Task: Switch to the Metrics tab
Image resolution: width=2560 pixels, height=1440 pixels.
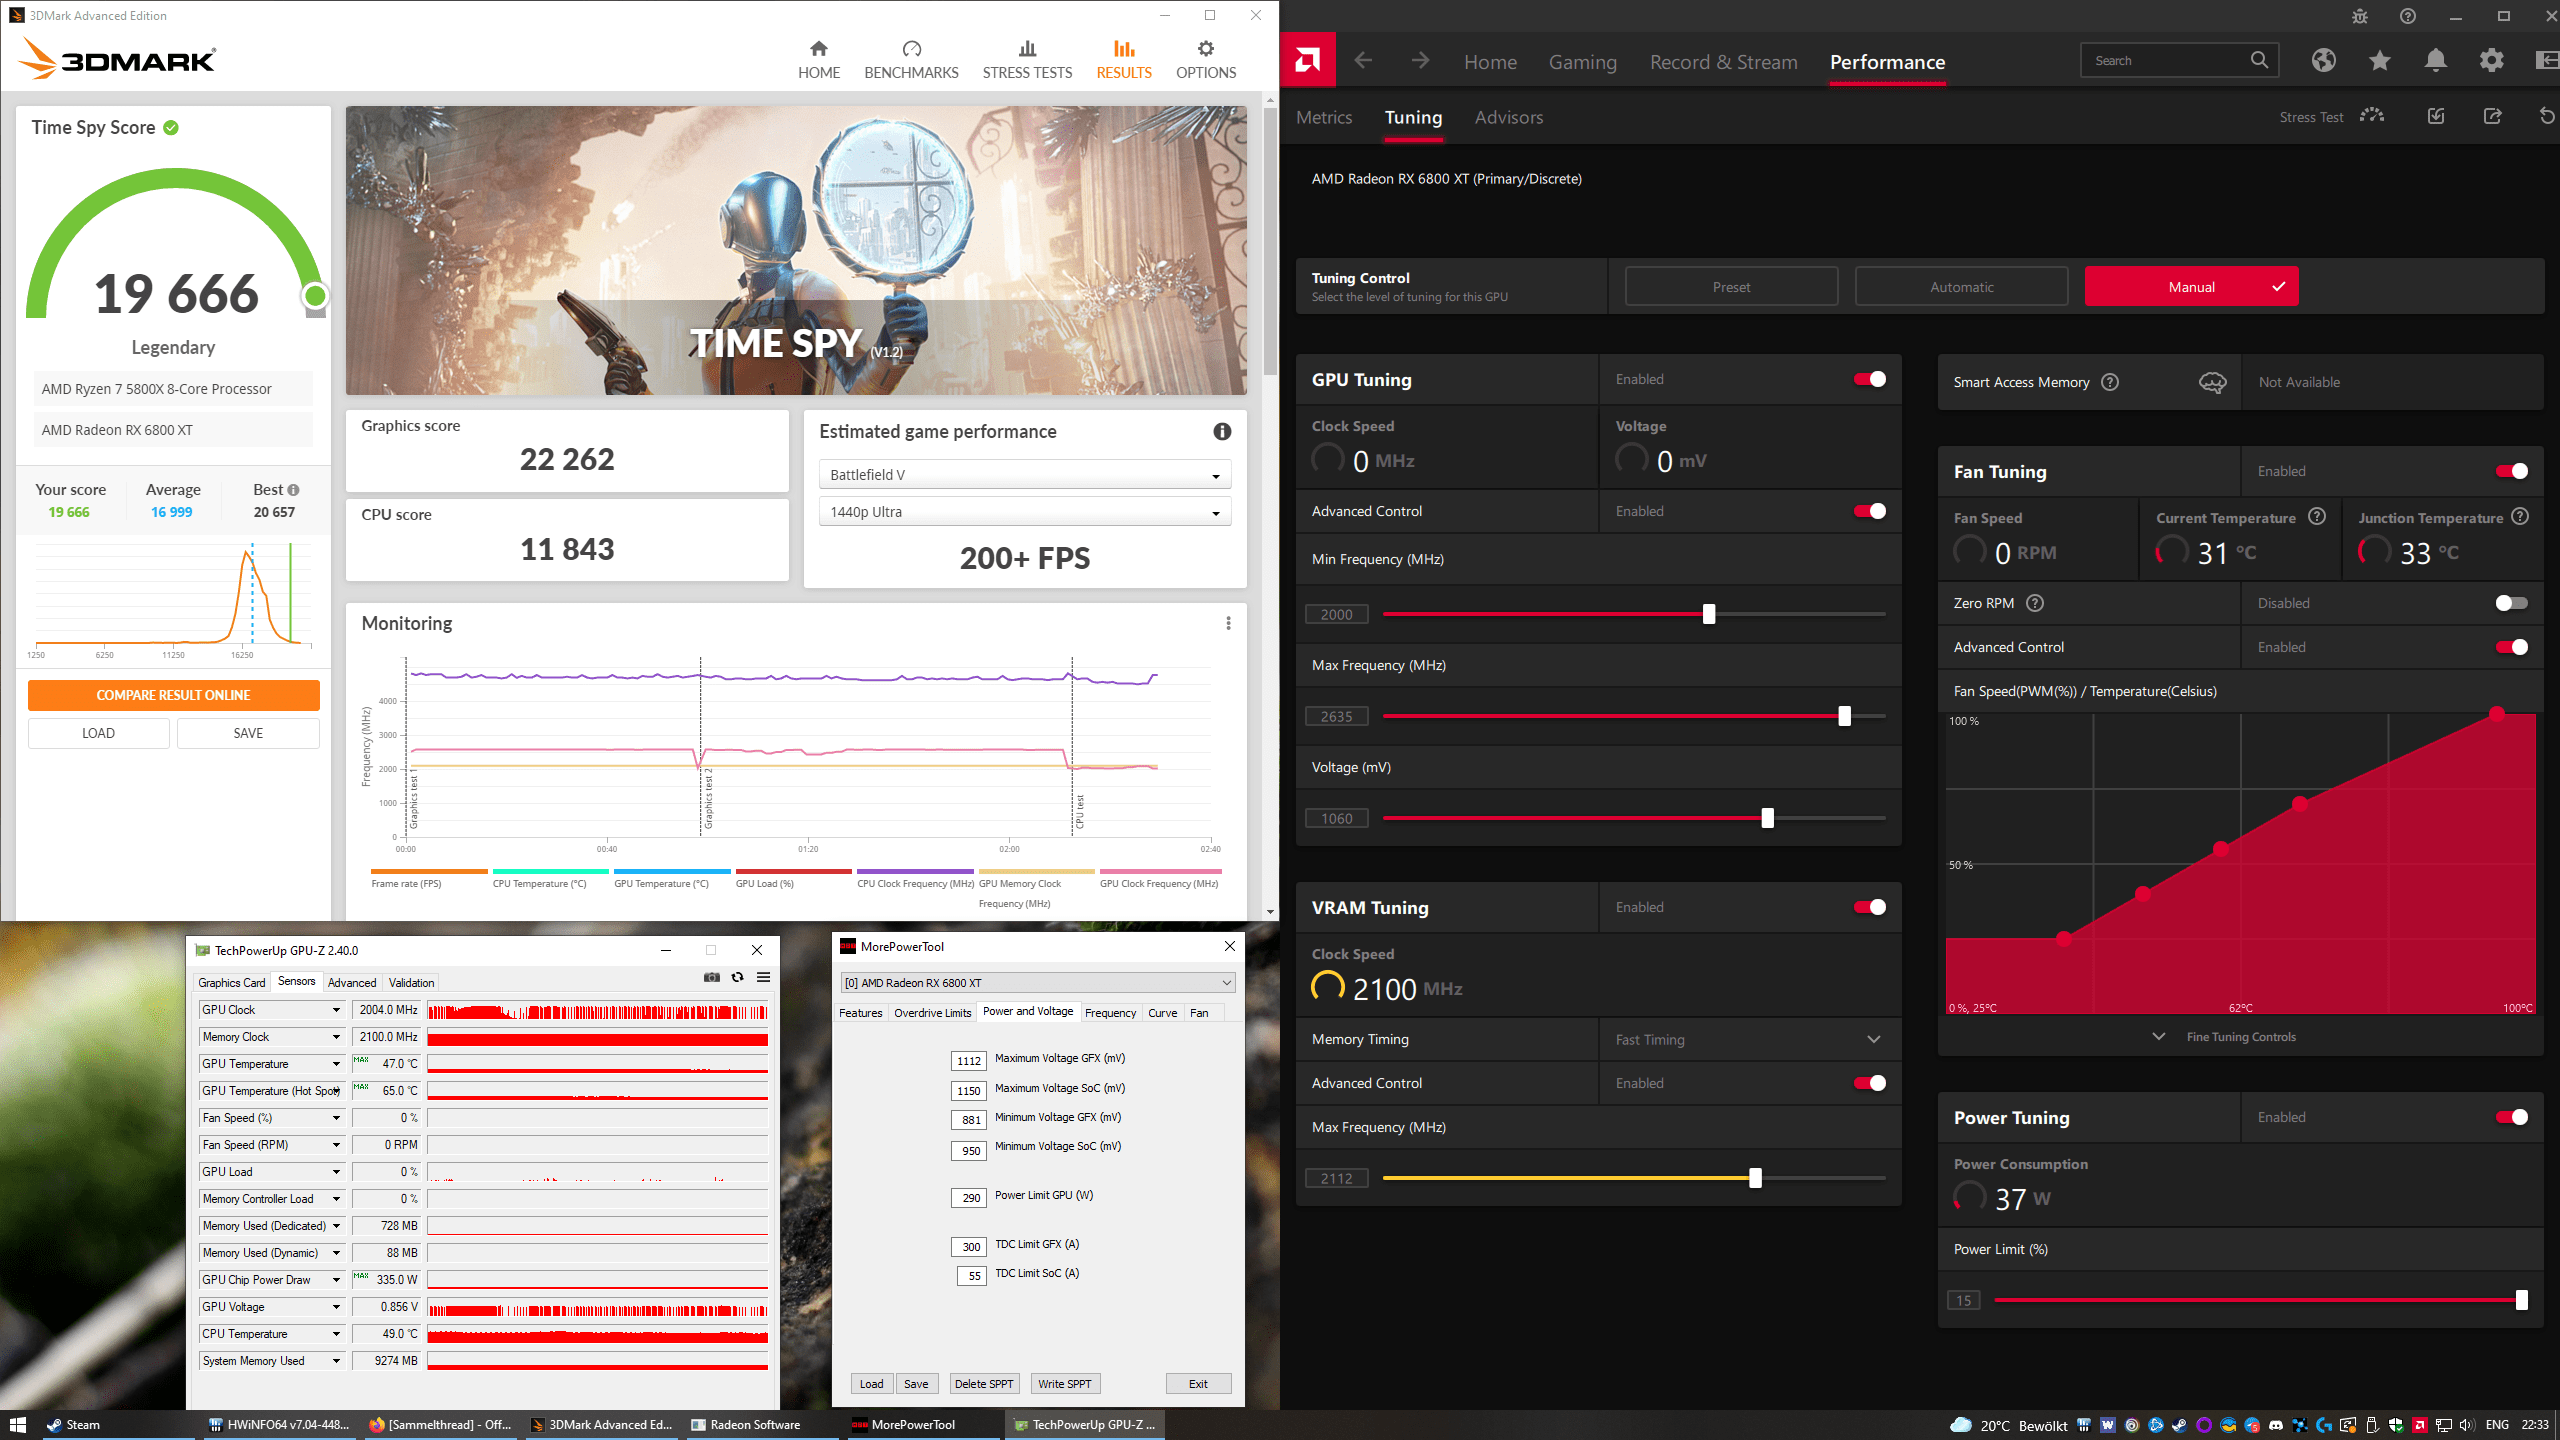Action: point(1323,117)
